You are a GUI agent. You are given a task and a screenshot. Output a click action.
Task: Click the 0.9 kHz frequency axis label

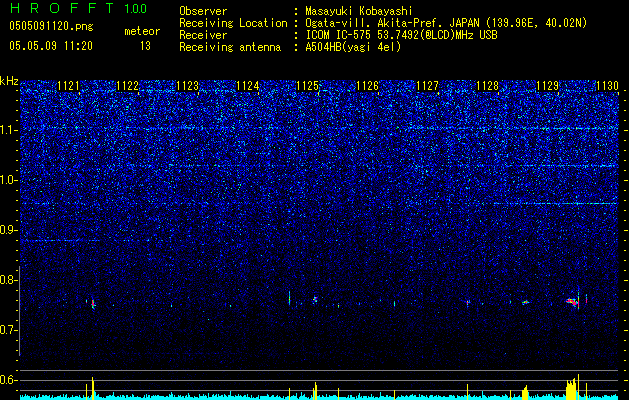[8, 230]
